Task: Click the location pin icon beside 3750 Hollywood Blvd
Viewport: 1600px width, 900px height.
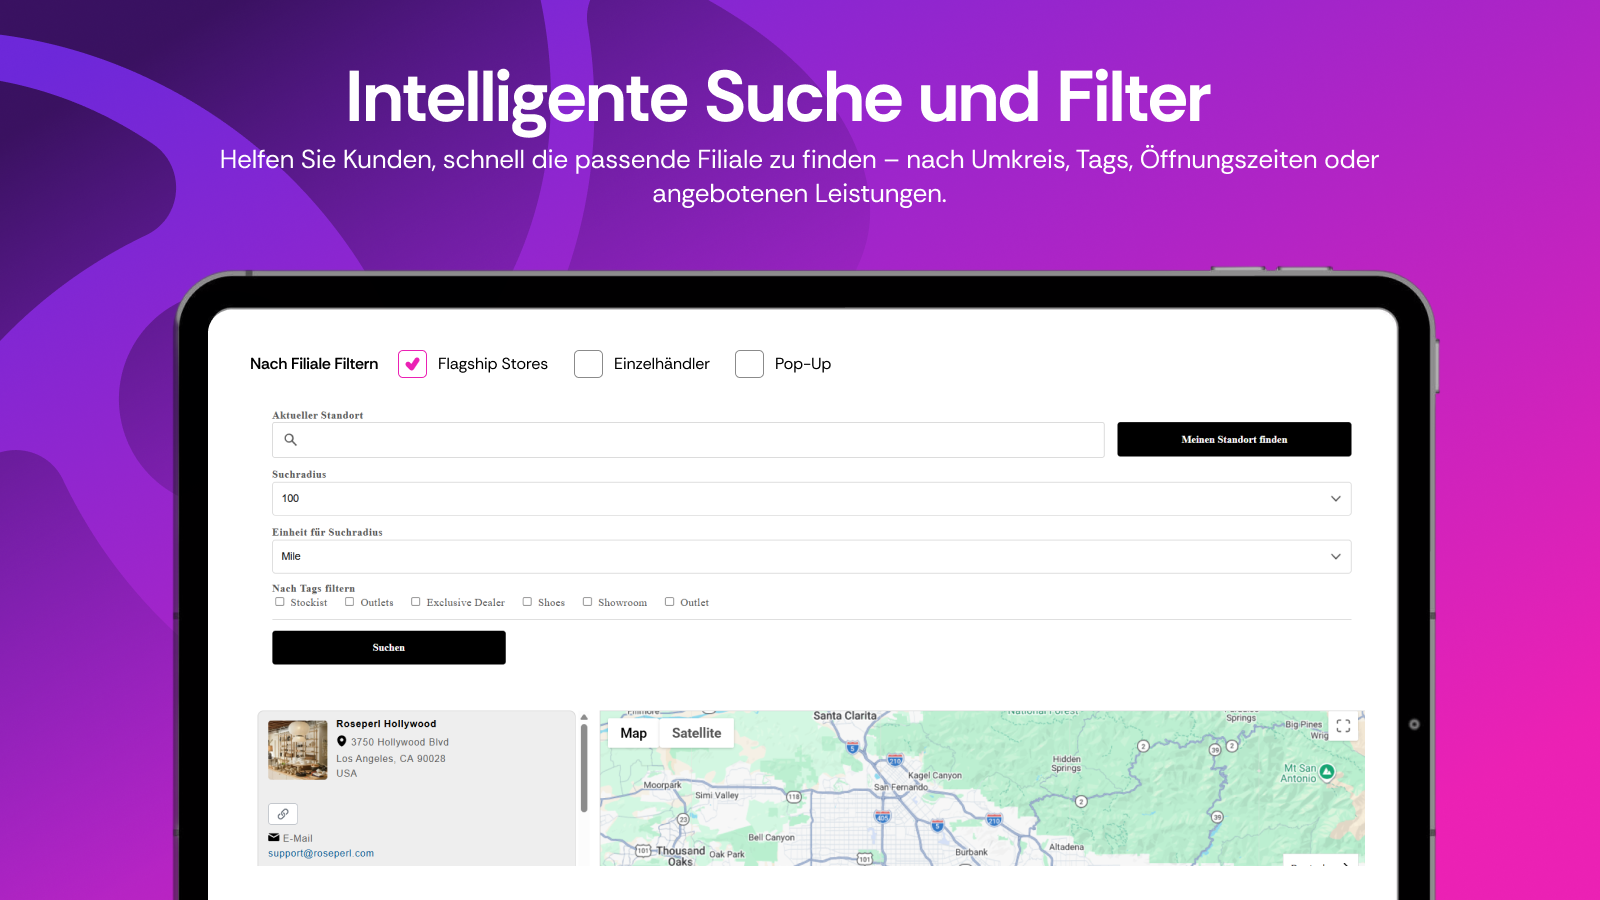Action: click(342, 742)
